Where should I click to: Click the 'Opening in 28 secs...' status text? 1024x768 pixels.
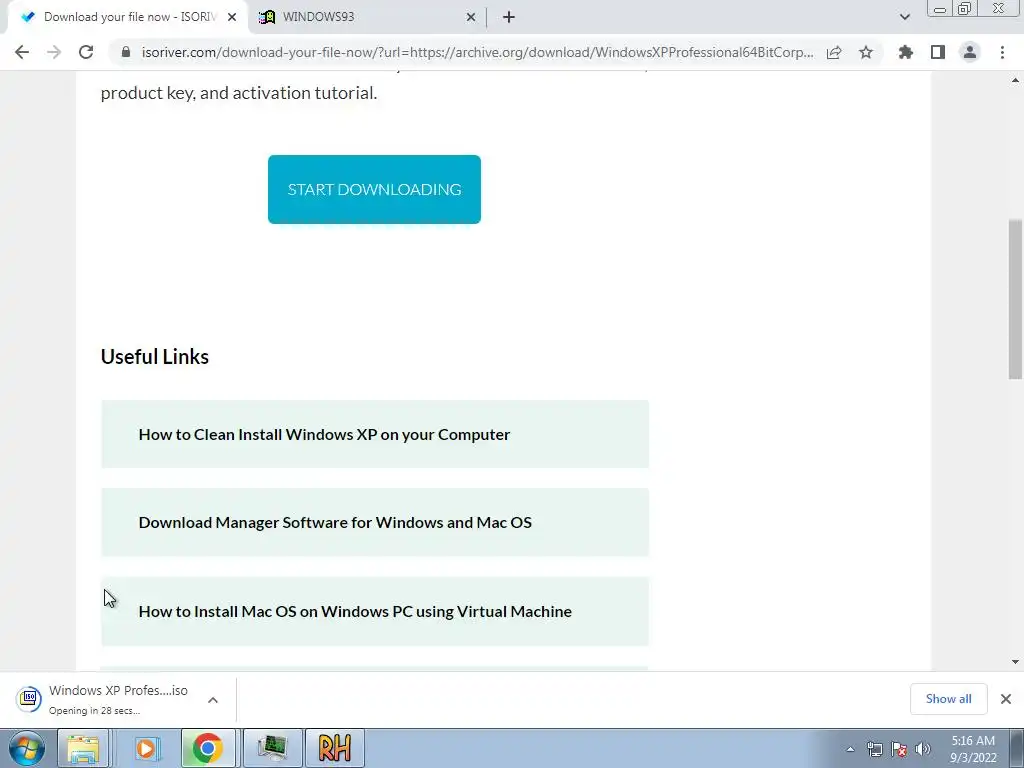[95, 711]
